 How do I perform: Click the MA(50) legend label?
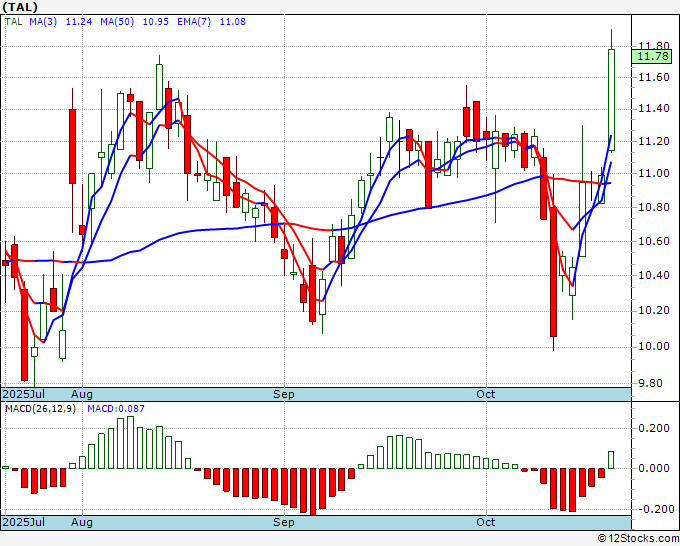(x=117, y=22)
